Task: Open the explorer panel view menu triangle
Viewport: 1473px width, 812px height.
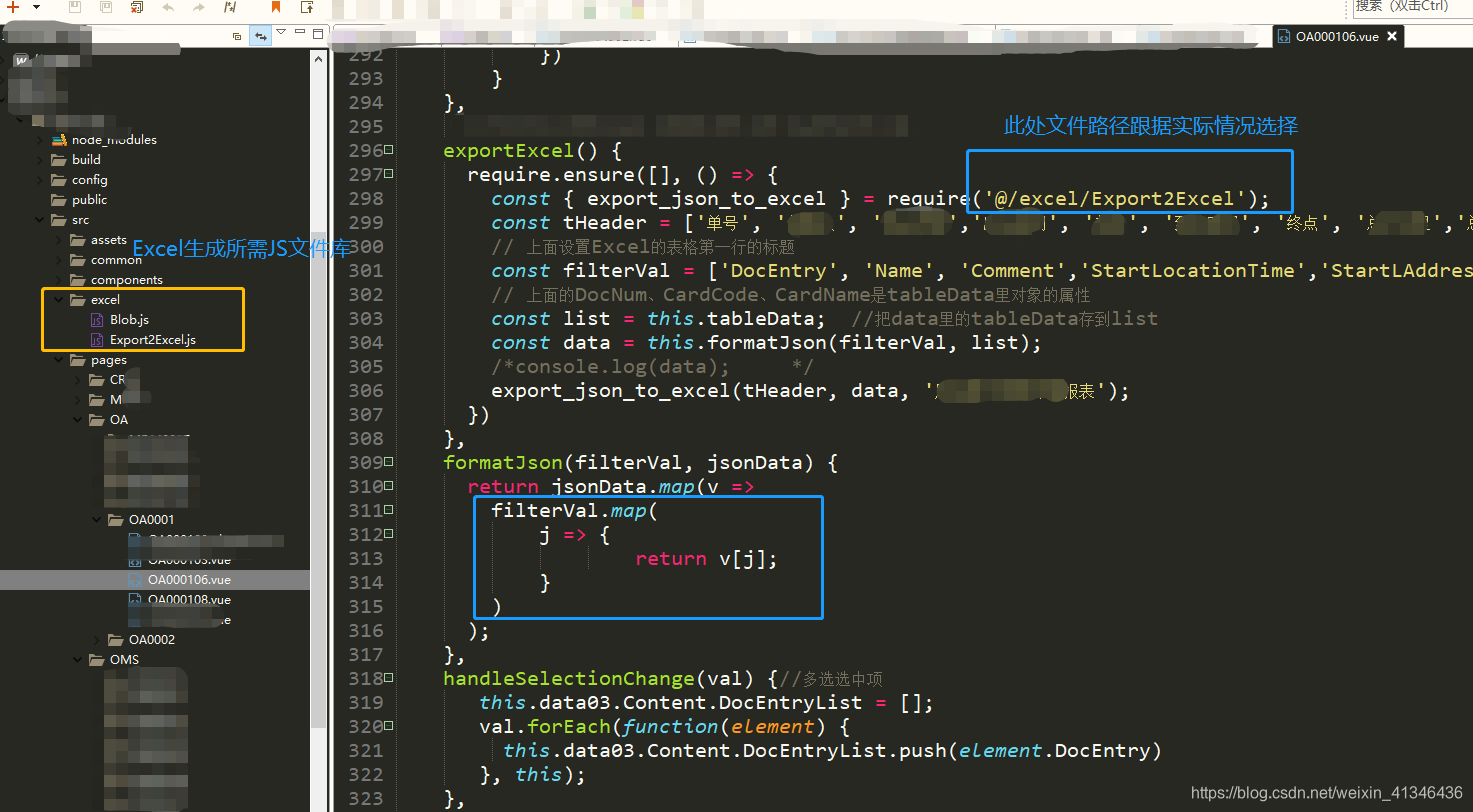Action: tap(281, 33)
